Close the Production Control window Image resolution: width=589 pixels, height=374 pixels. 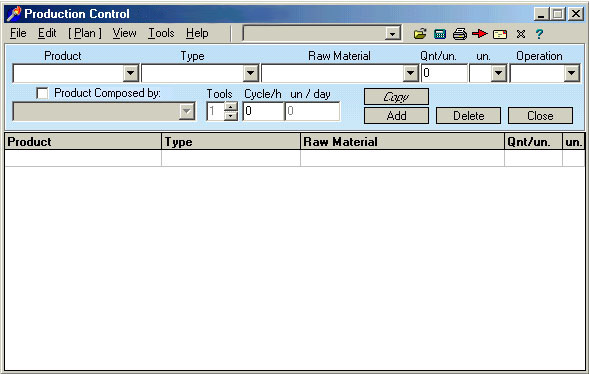pyautogui.click(x=575, y=14)
